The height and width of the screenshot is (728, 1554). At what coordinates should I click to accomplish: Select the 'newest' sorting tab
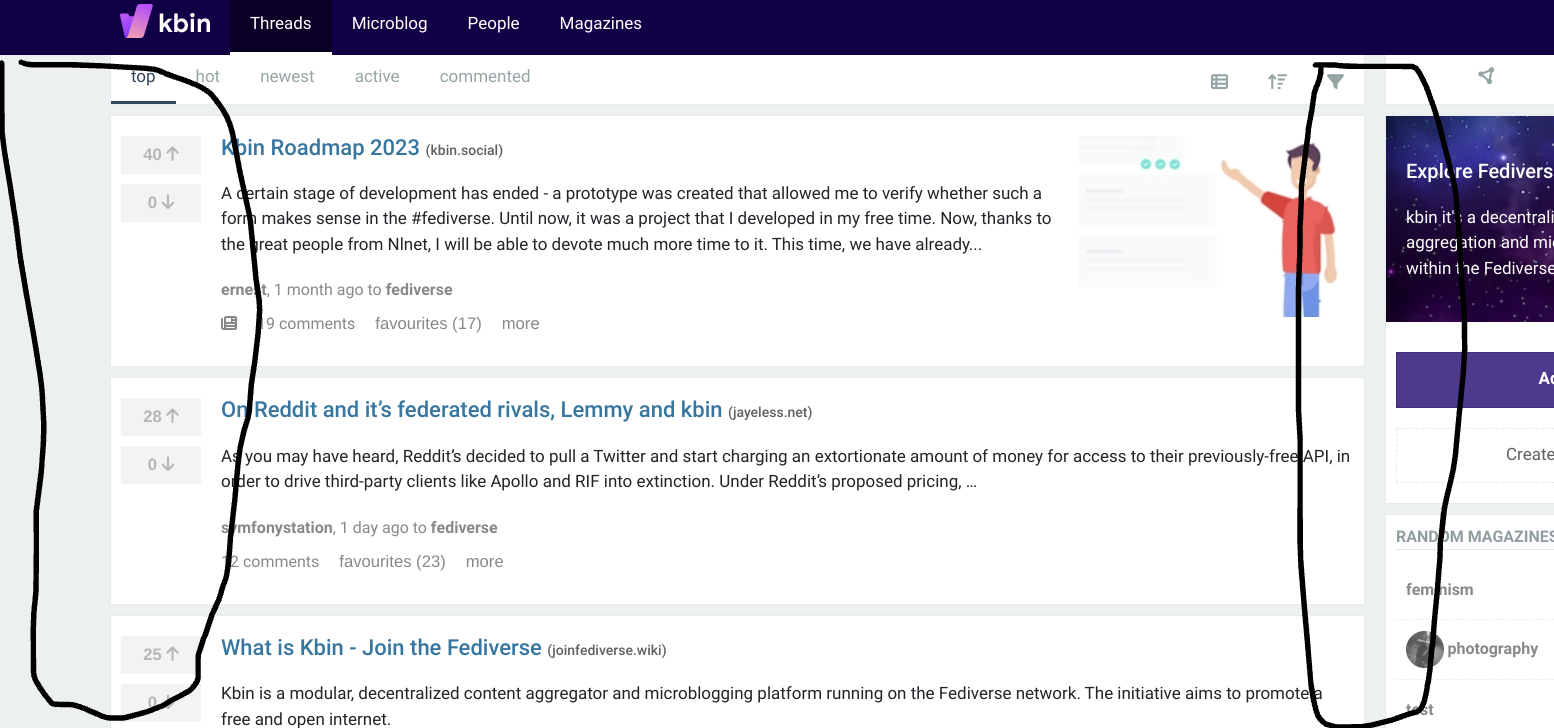[x=287, y=75]
